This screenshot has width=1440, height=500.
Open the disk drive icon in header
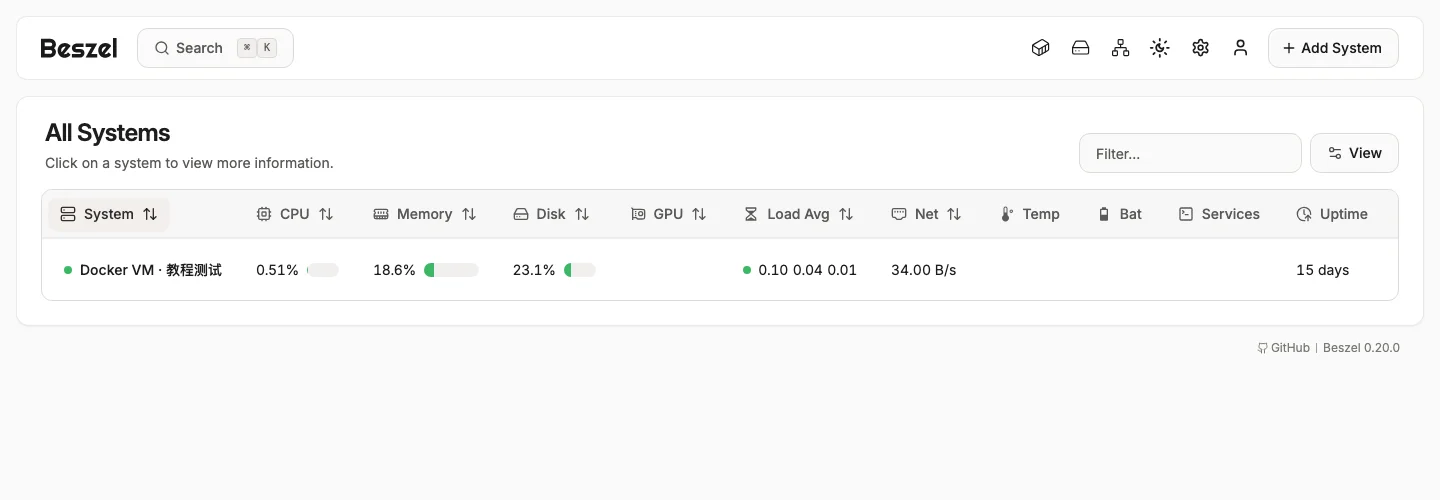pos(1080,48)
